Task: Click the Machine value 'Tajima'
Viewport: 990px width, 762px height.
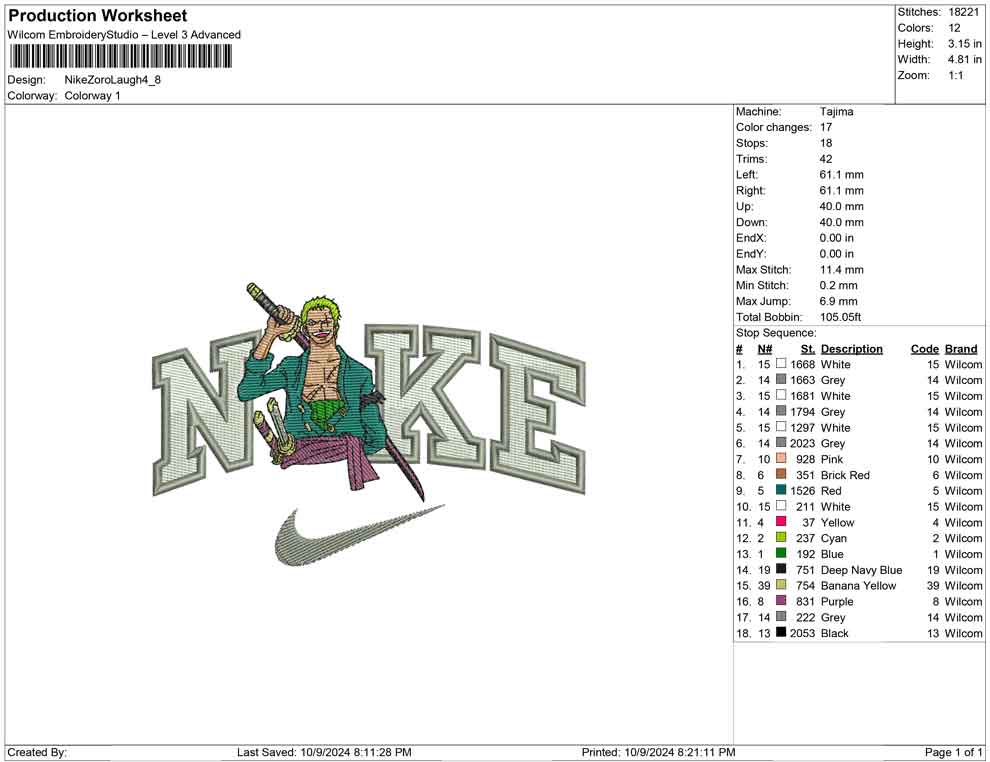Action: click(x=837, y=112)
